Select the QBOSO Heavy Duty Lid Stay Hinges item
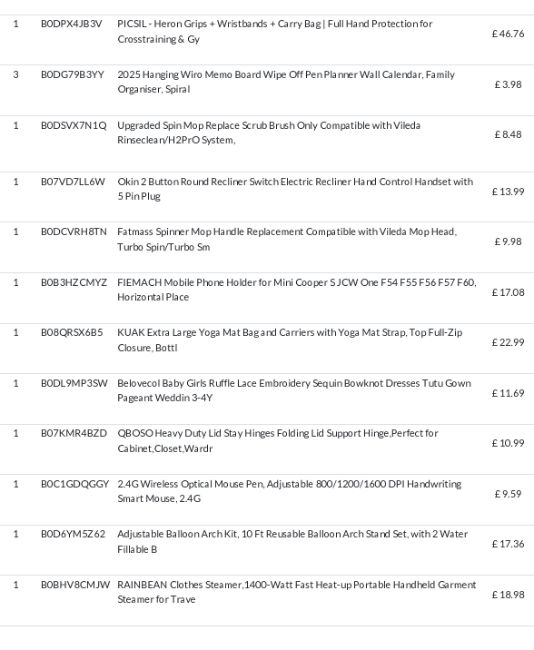534x650 pixels. 277,441
